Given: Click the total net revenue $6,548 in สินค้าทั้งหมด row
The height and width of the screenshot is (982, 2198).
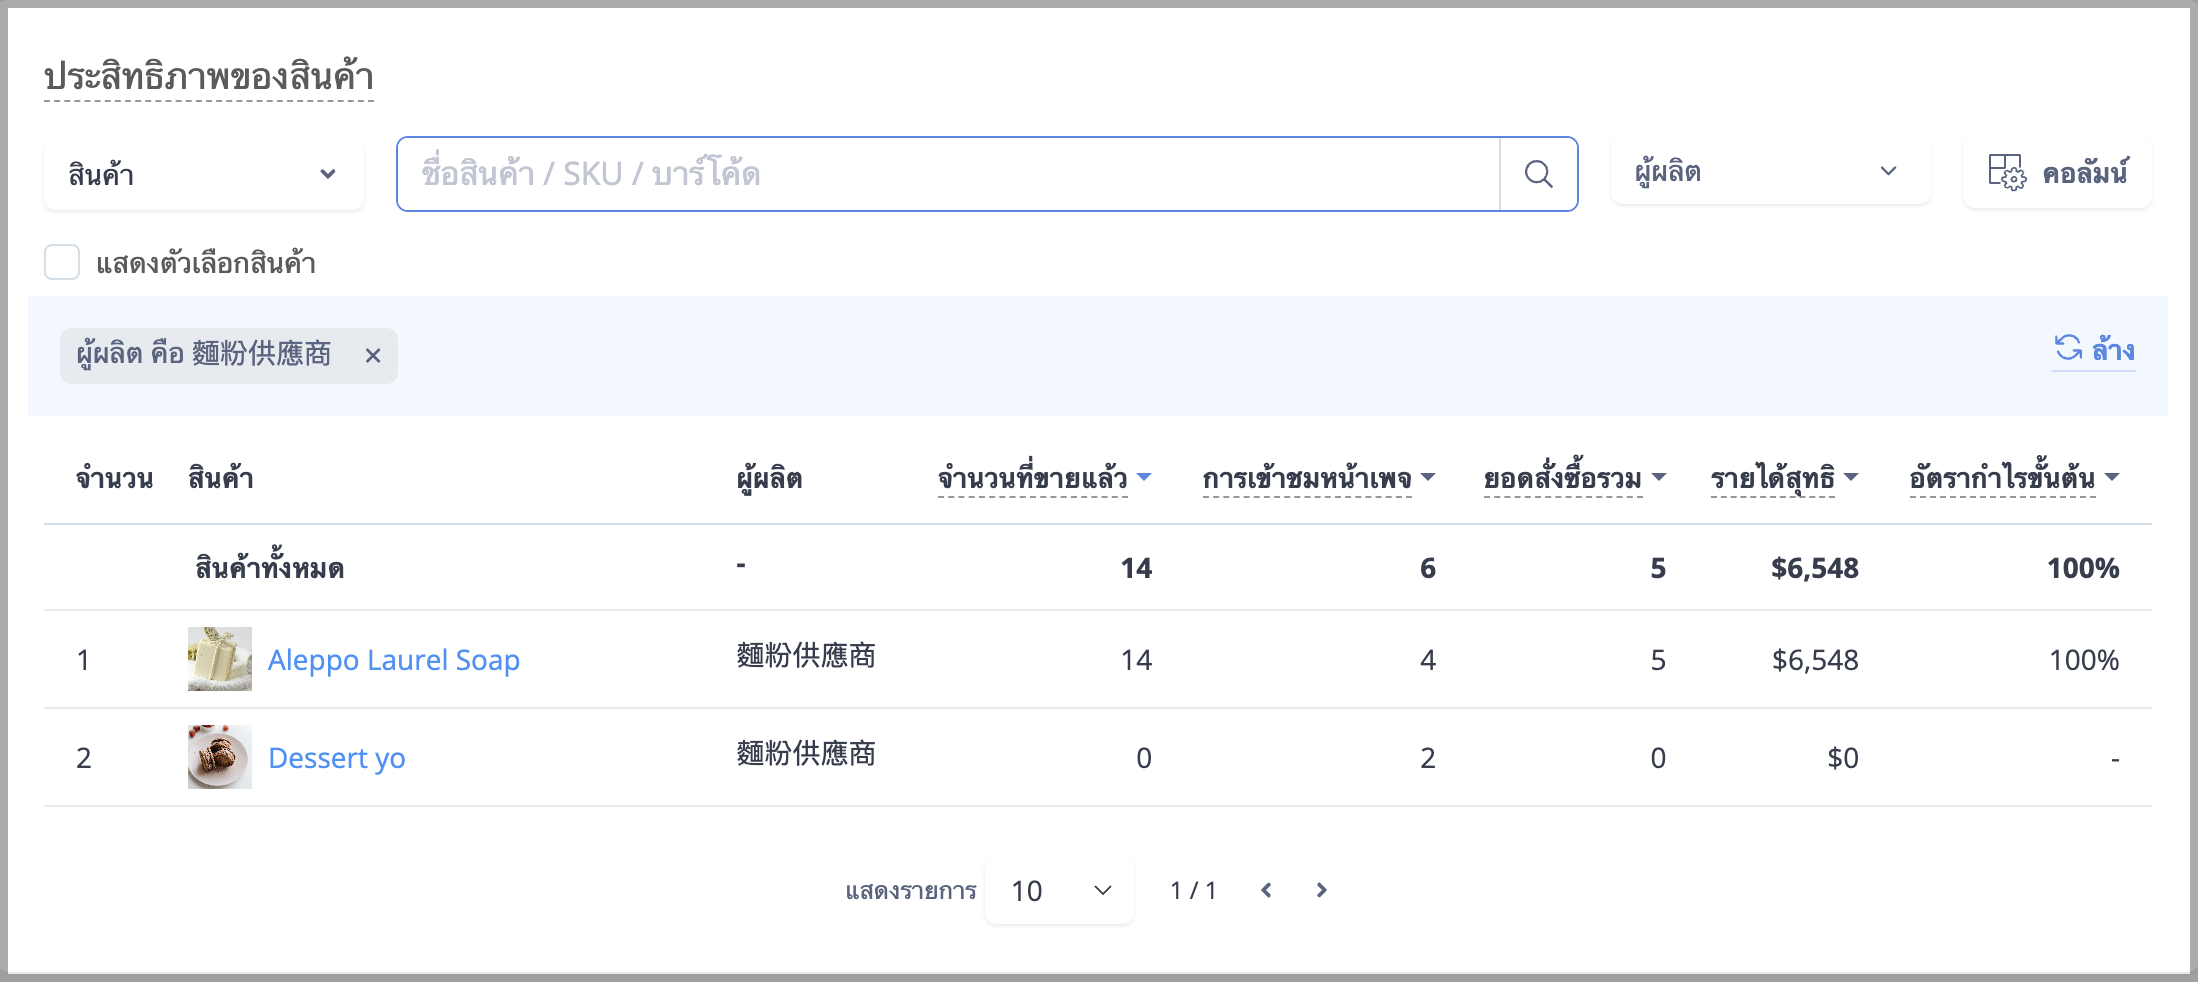Looking at the screenshot, I should coord(1815,568).
